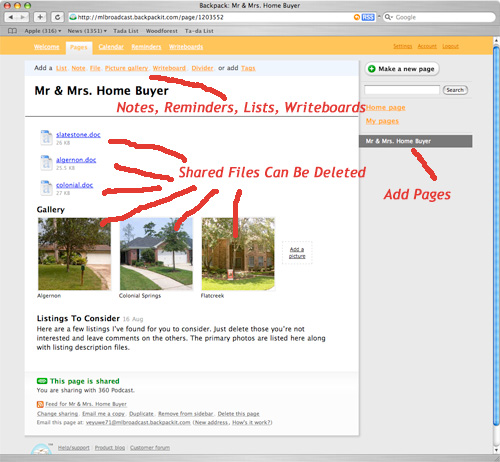This screenshot has width=500, height=462.
Task: Open the Writeboards tab
Action: (186, 47)
